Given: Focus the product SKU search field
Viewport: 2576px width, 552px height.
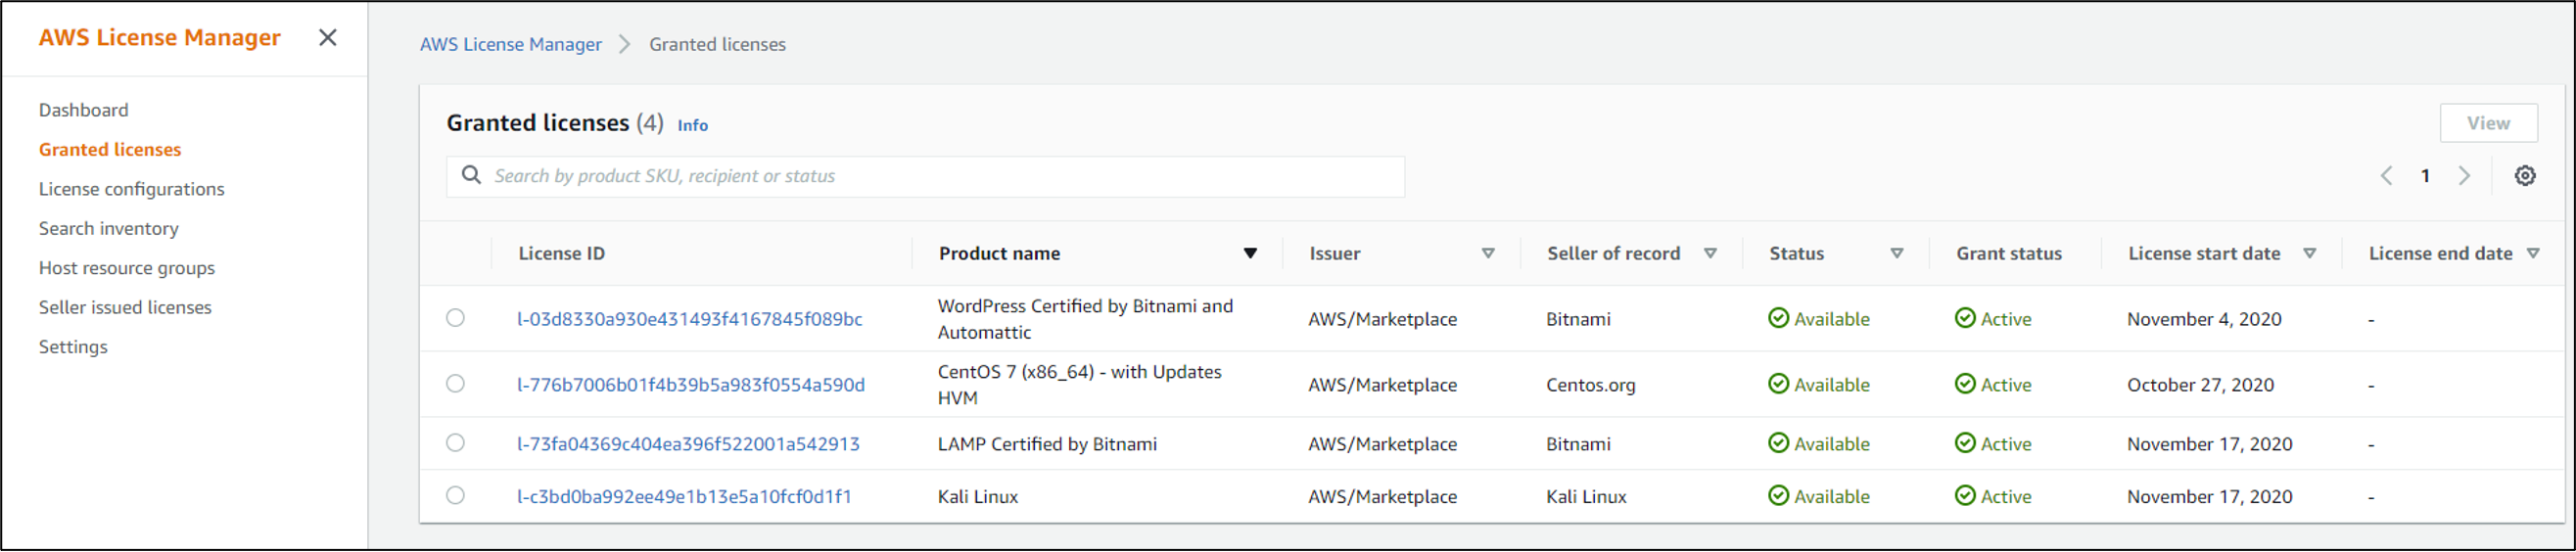Looking at the screenshot, I should click(940, 176).
